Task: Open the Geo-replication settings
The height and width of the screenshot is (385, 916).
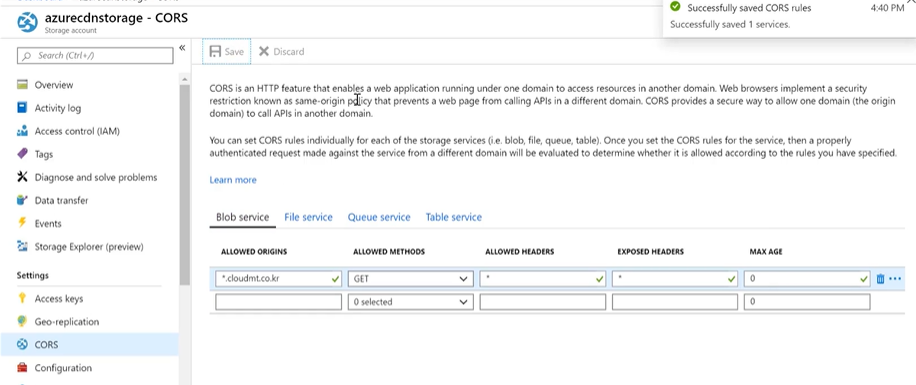Action: coord(67,321)
